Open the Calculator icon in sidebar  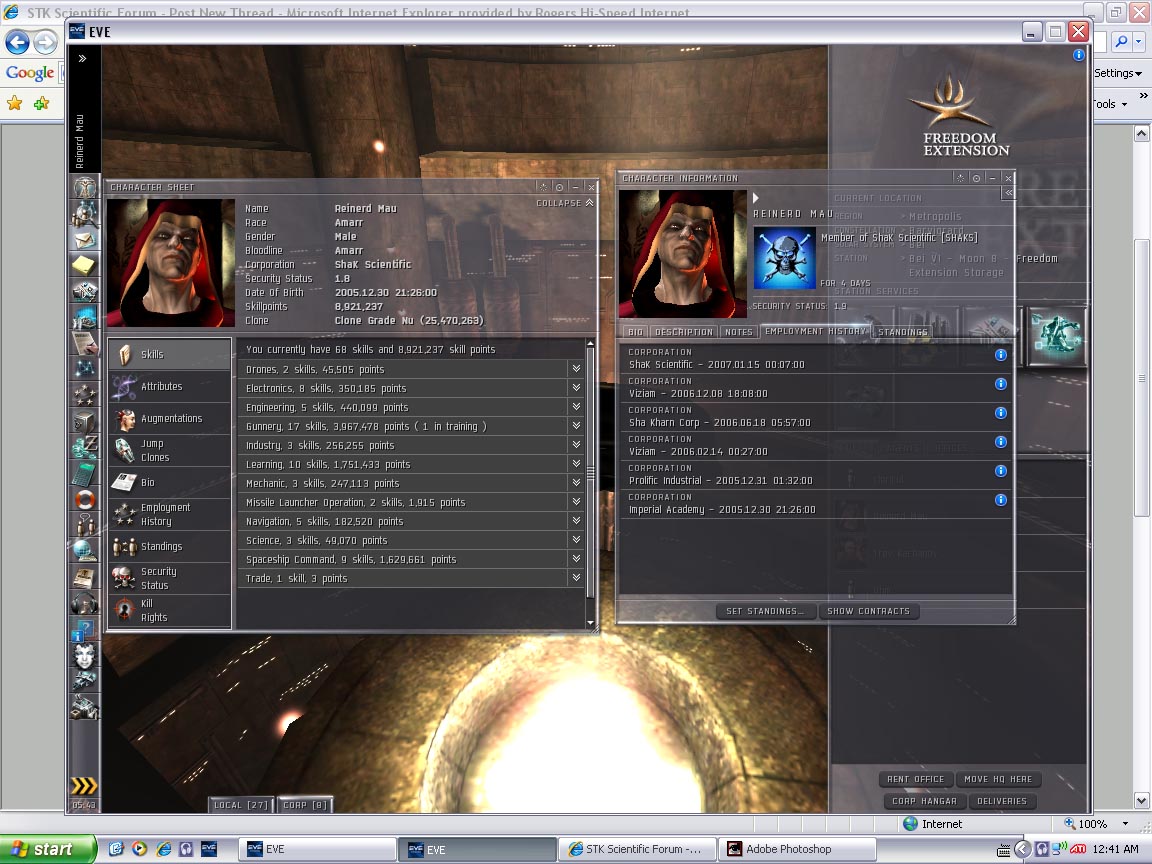[x=85, y=472]
